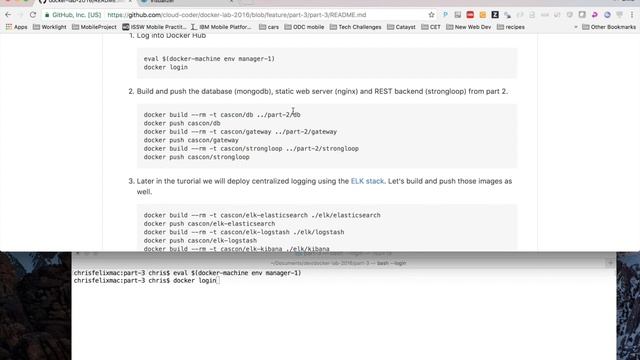Click 'docker build cascon/elk-logstash' code line

click(244, 232)
